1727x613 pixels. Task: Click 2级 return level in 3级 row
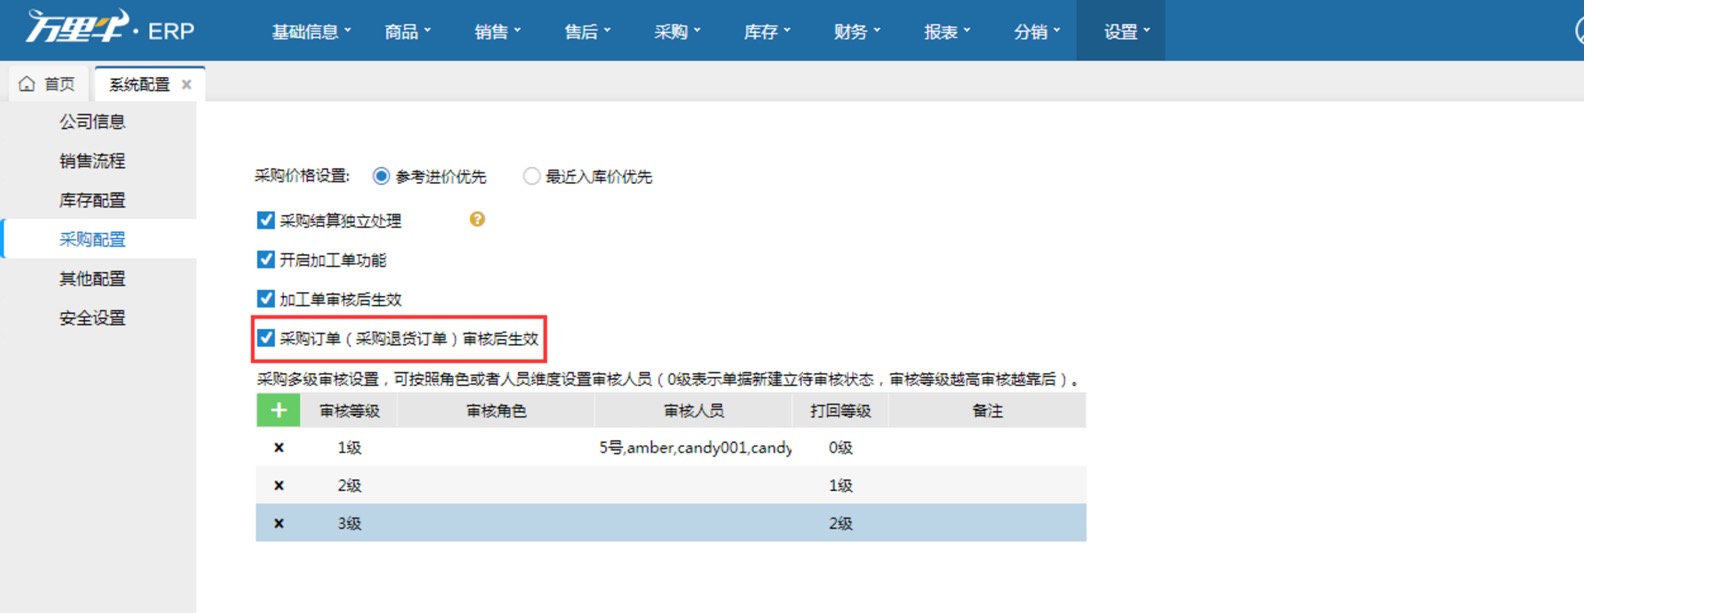coord(841,524)
